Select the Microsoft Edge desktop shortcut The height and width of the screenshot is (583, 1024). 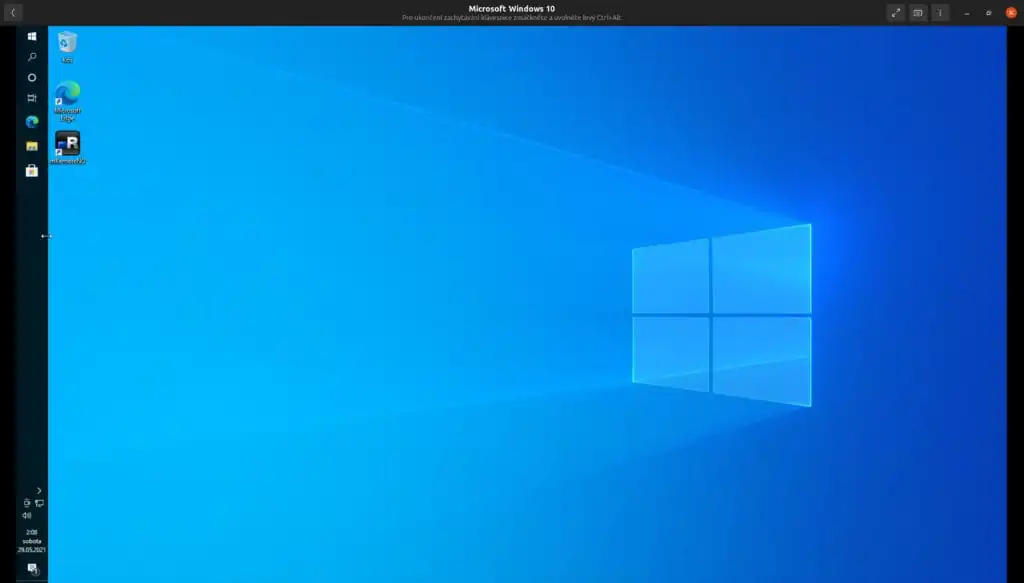pyautogui.click(x=67, y=101)
